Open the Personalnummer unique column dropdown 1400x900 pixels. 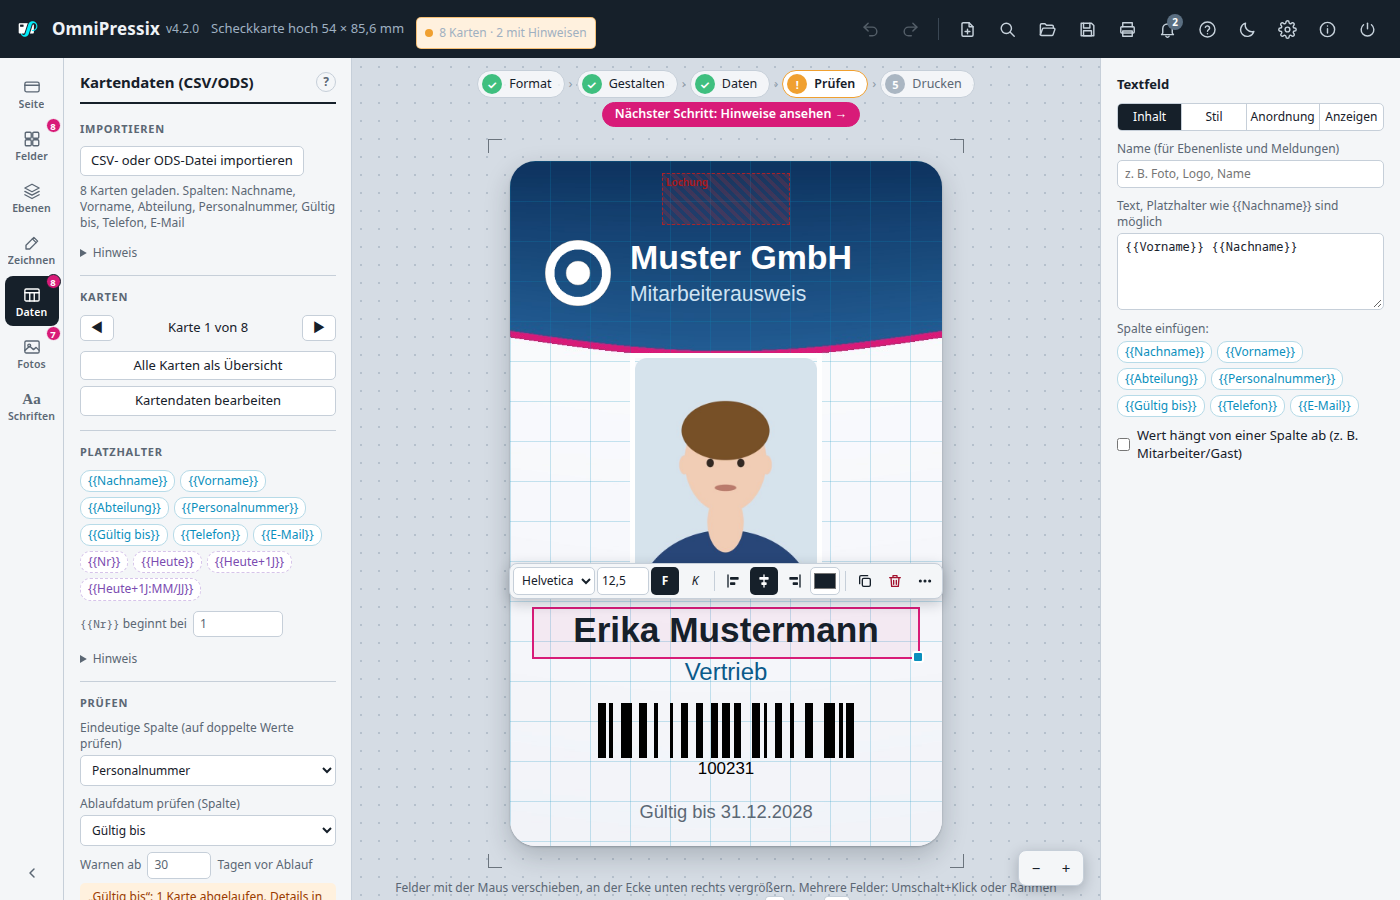208,771
